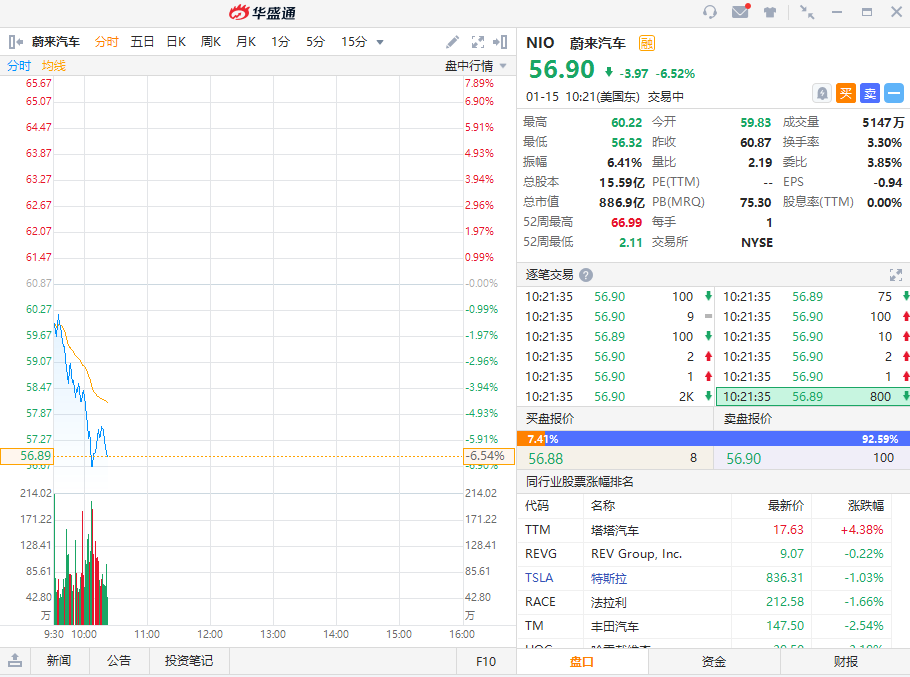Collapse the left panel beside 蔚来汽车
This screenshot has width=910, height=677.
pos(16,42)
